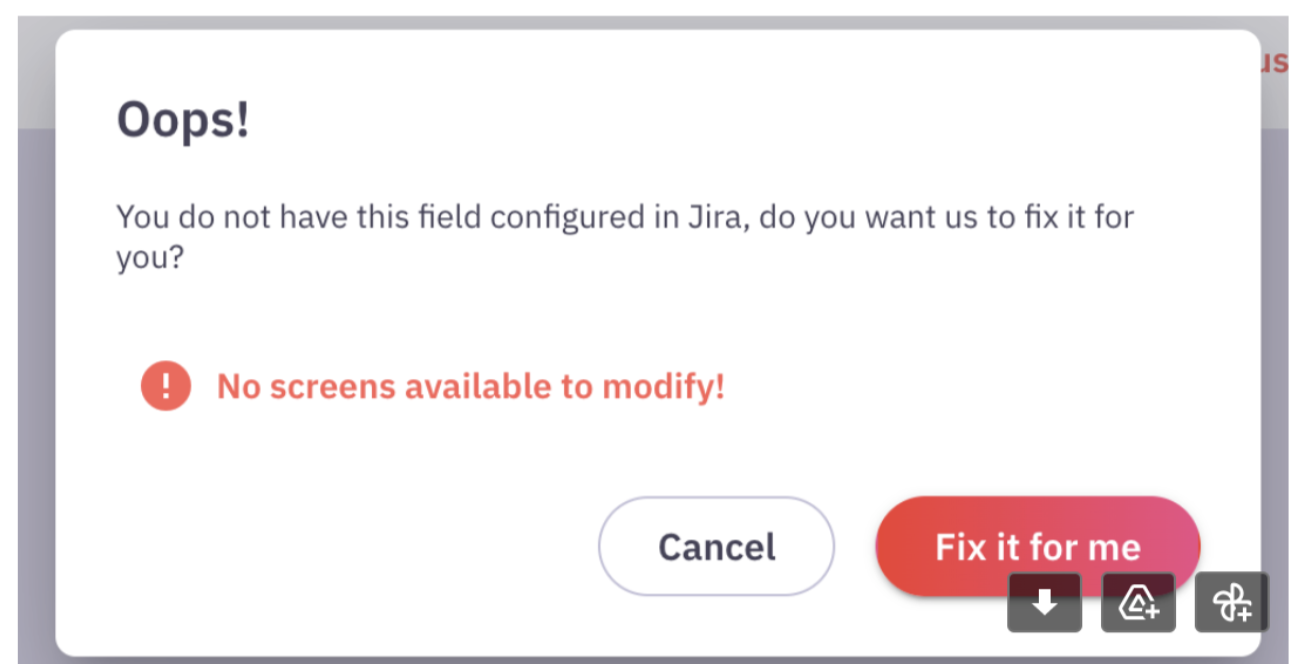Click the alert badge beside the error message
Viewport: 1304px width, 664px height.
(x=164, y=385)
